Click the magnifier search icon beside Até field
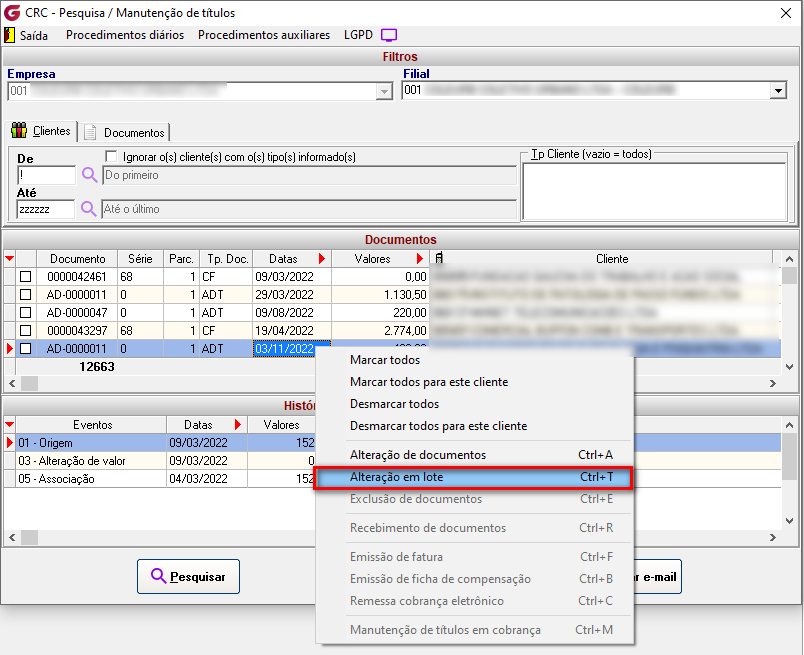This screenshot has height=655, width=804. [88, 209]
